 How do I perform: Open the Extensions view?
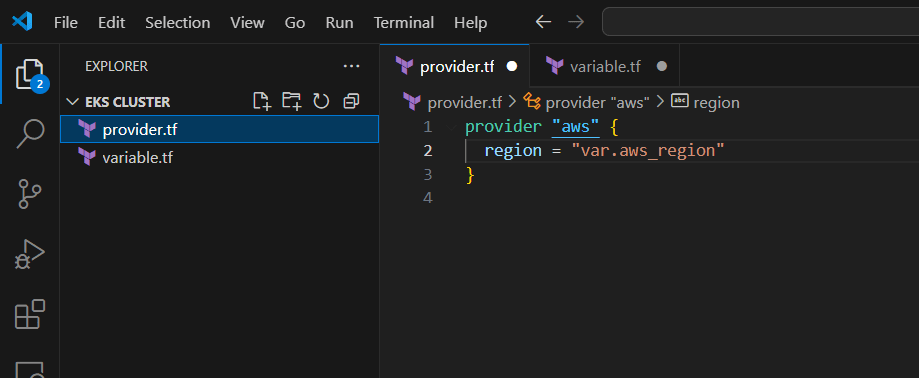[30, 314]
